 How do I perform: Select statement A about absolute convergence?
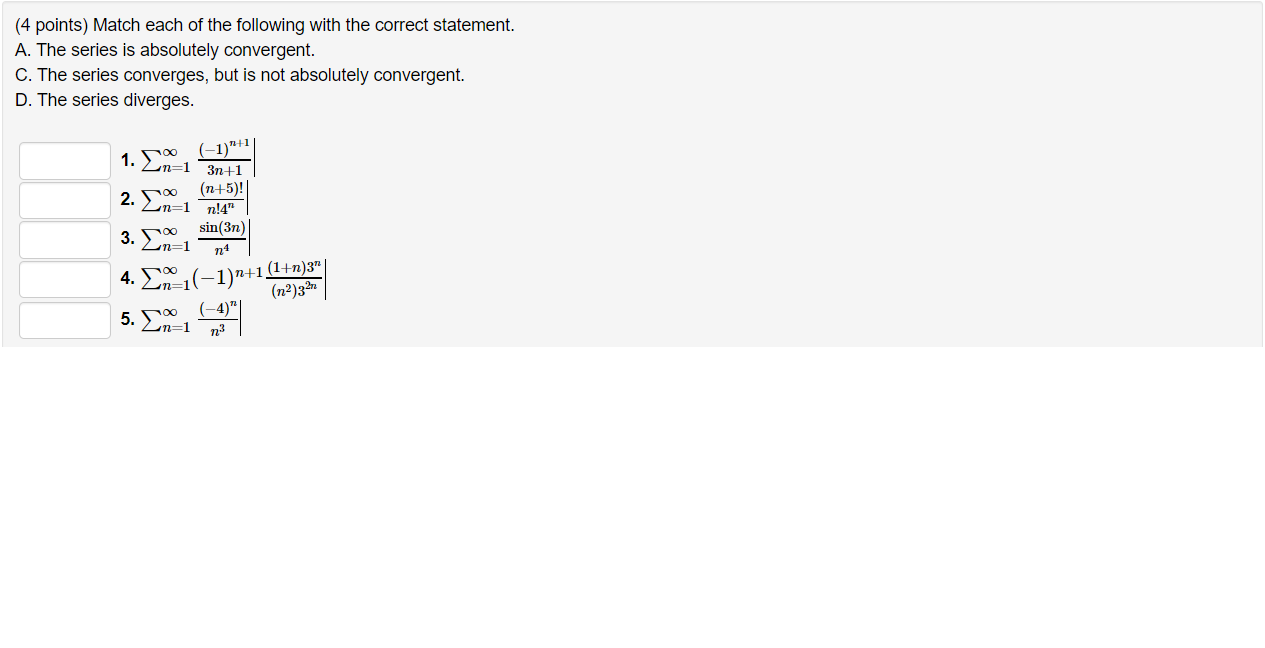165,49
